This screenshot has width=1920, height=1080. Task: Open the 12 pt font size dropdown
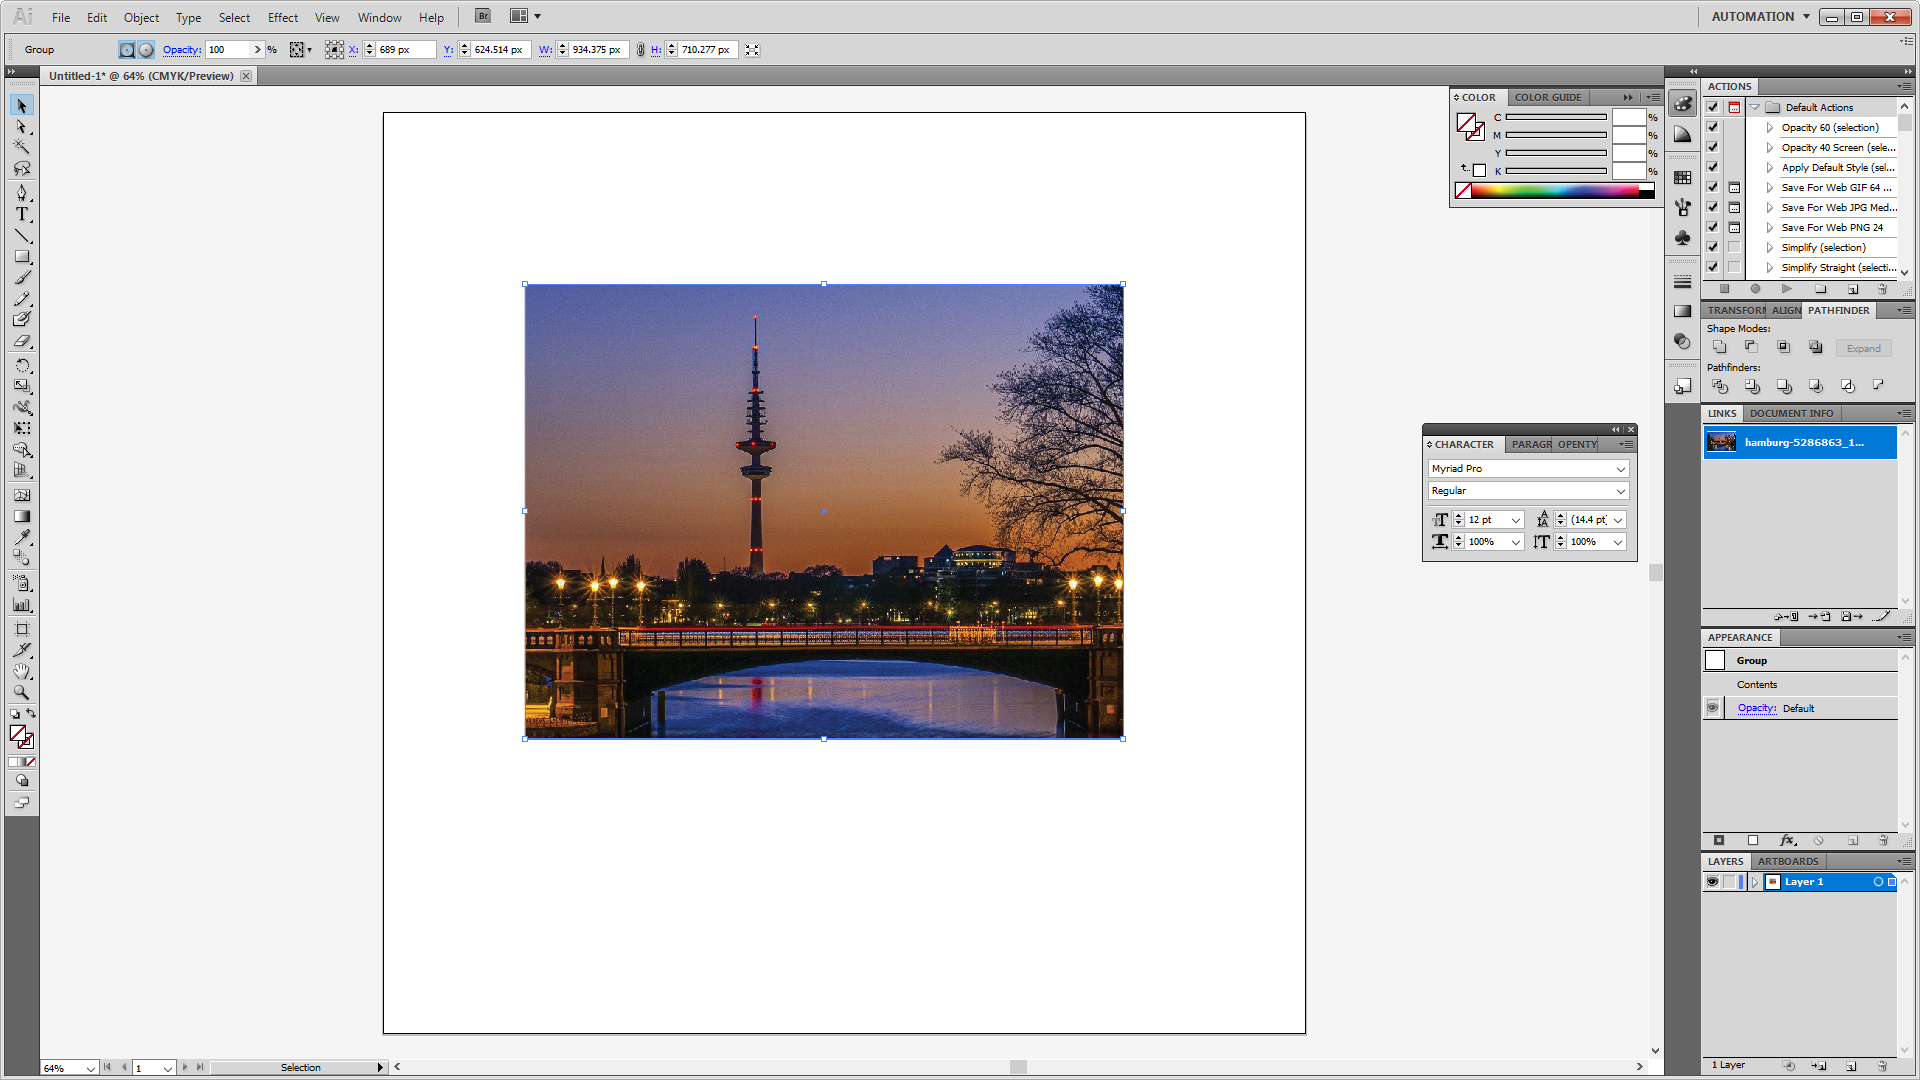[1516, 520]
